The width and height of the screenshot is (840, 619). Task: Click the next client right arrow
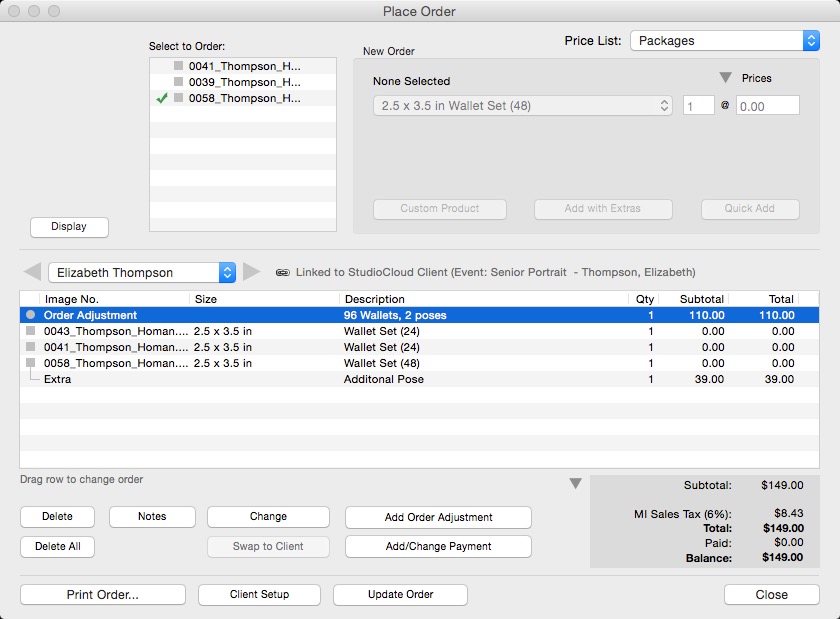point(252,272)
